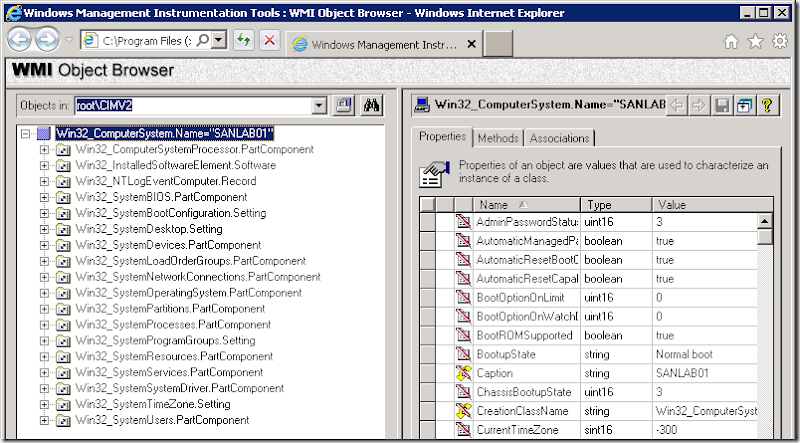This screenshot has width=800, height=443.
Task: Select Win32_SystemPartitions.PartComponent tree item
Action: coord(170,309)
